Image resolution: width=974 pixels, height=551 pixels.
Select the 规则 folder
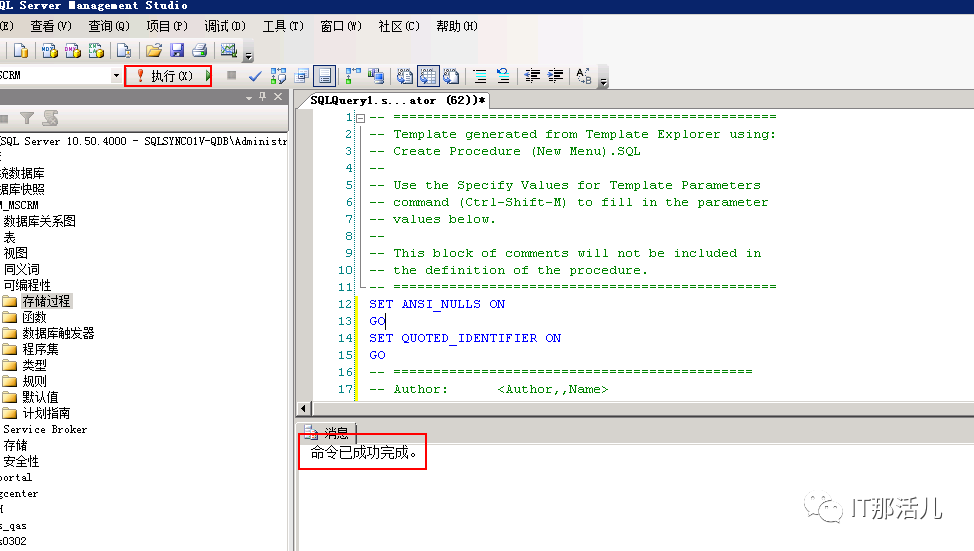tap(34, 381)
